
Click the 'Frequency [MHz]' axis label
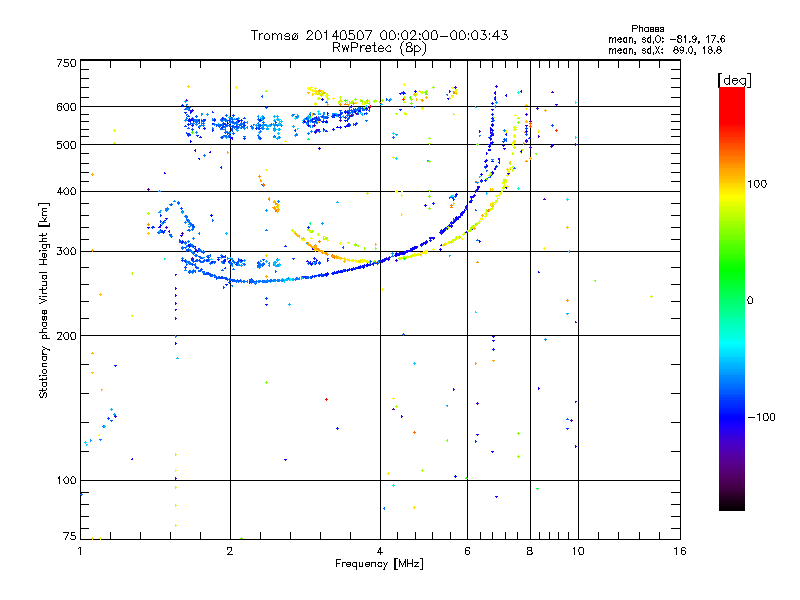click(x=379, y=564)
